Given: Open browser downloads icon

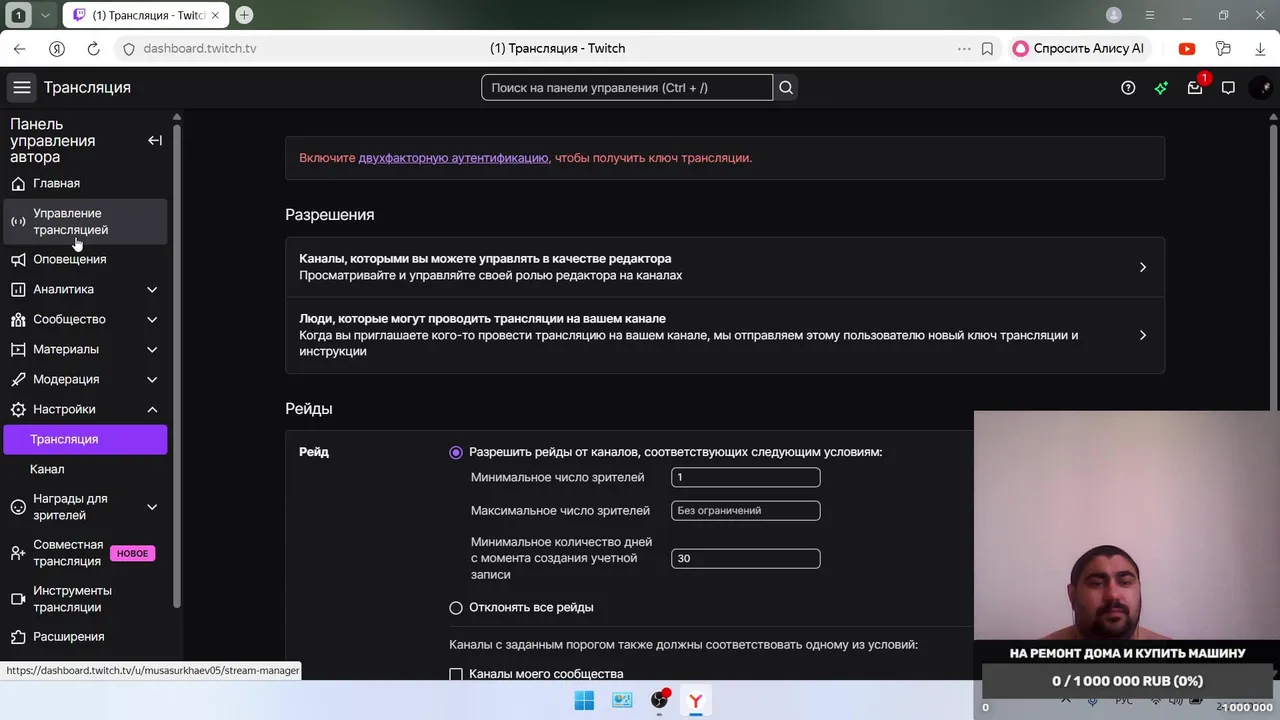Looking at the screenshot, I should tap(1260, 48).
